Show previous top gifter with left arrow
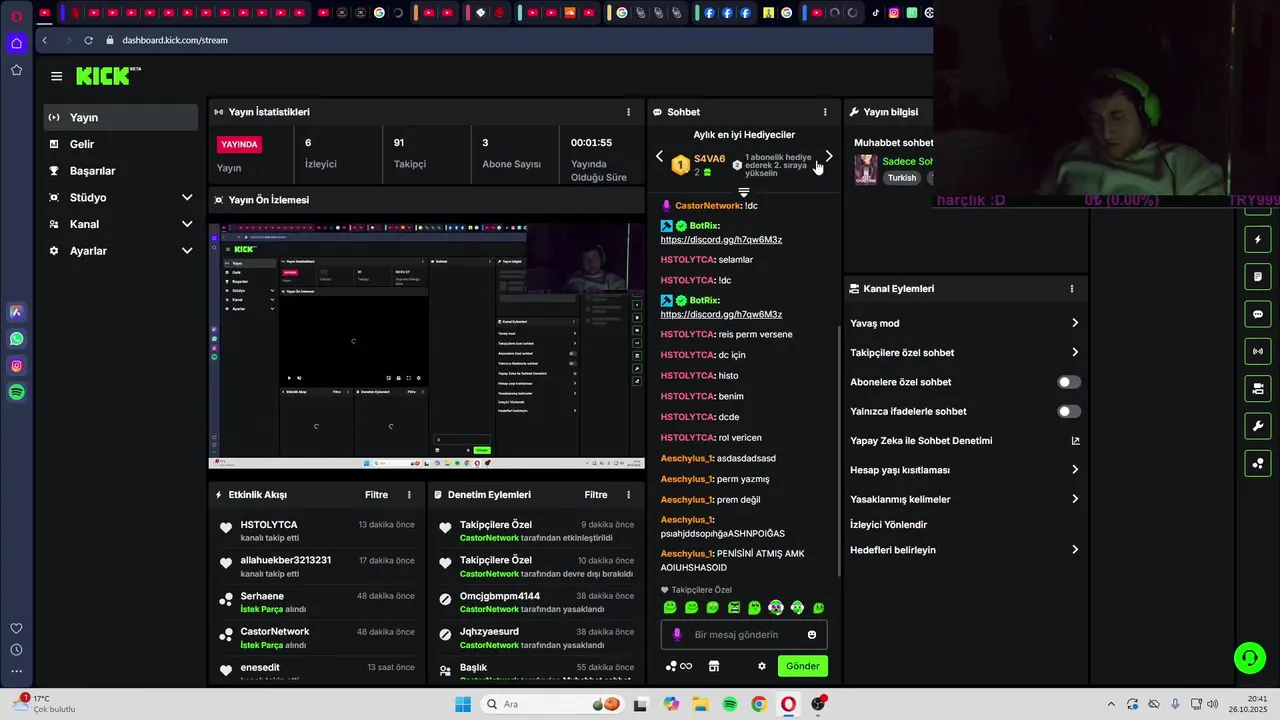The height and width of the screenshot is (720, 1280). coord(659,156)
